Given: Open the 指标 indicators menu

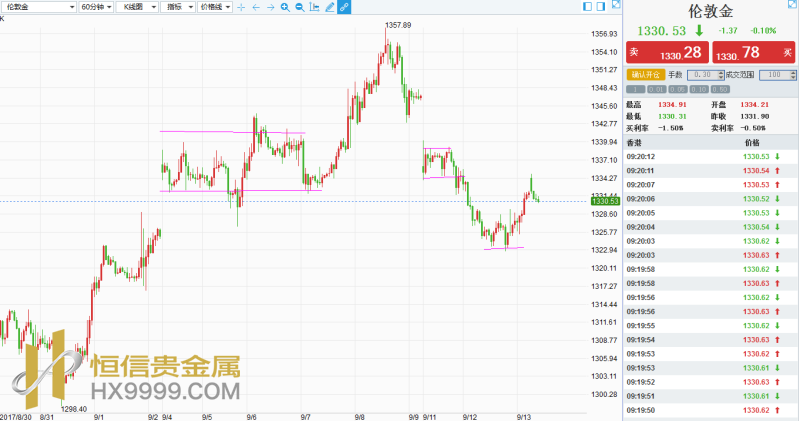Looking at the screenshot, I should (x=177, y=7).
